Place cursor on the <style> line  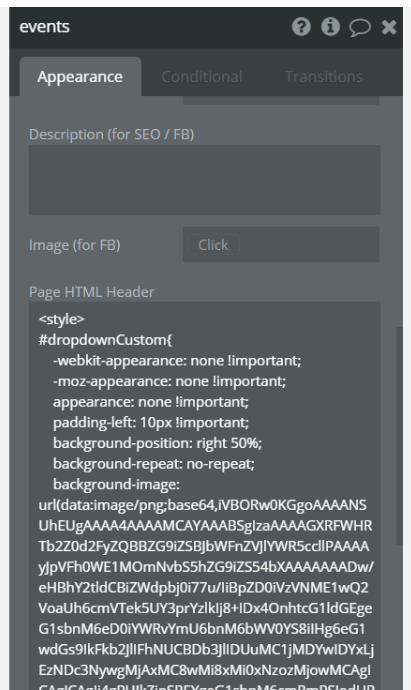click(x=62, y=319)
